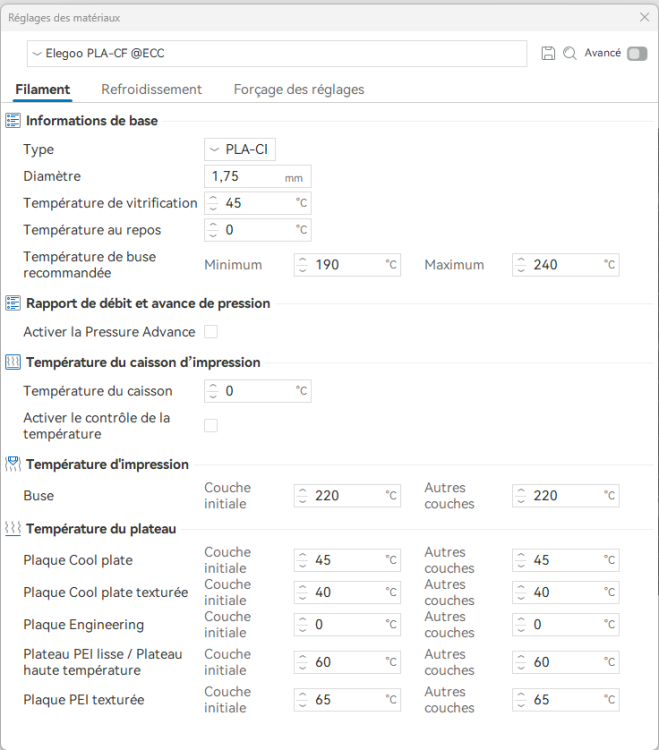
Task: Open the Elegoo PLA-CF @ECC preset dropdown
Action: 277,53
